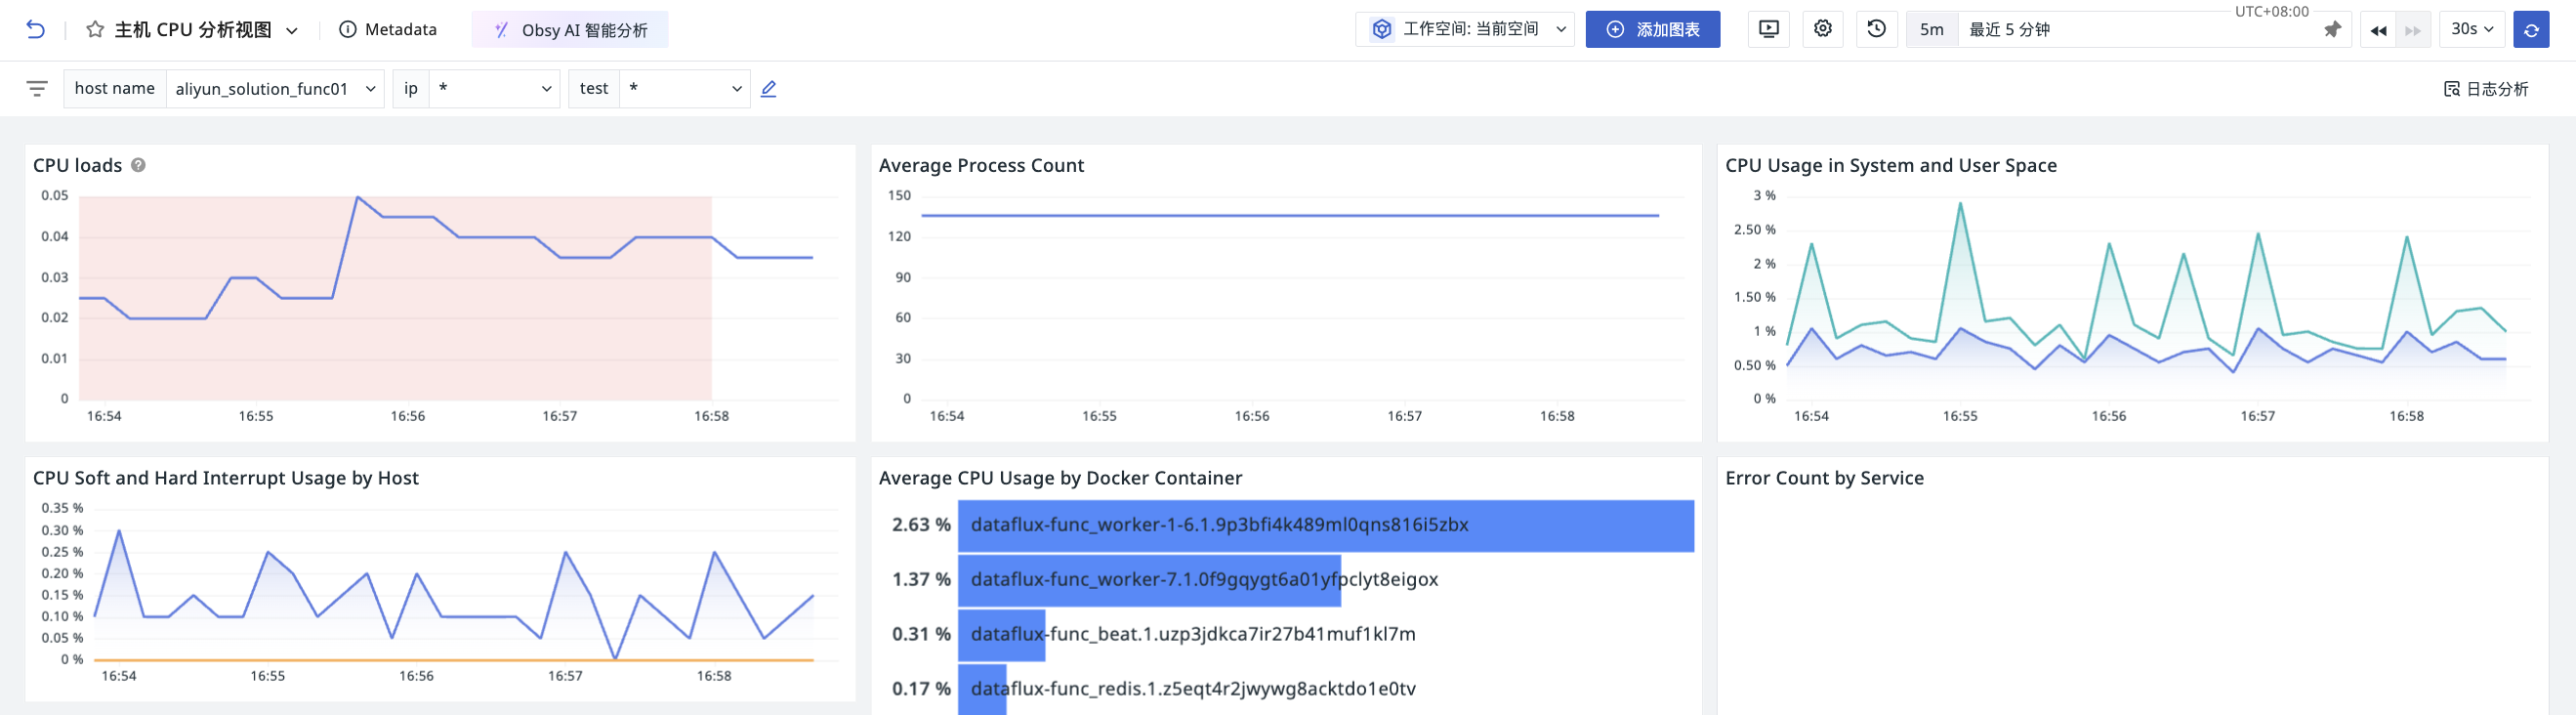Enter fullscreen presentation mode icon
2576x715 pixels.
click(1768, 29)
